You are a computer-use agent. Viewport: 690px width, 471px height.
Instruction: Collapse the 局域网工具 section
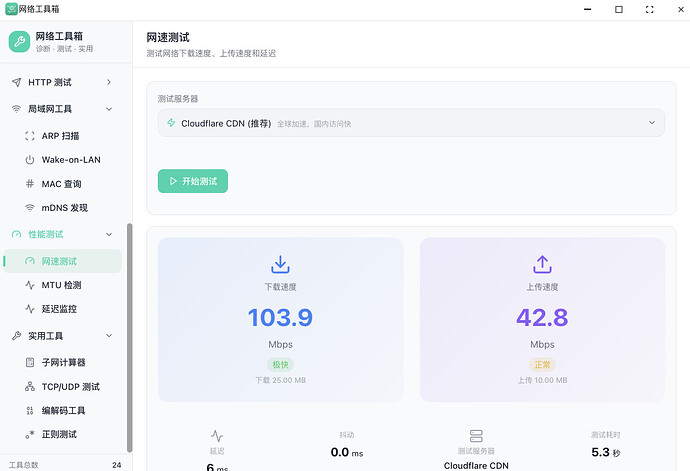click(x=108, y=109)
